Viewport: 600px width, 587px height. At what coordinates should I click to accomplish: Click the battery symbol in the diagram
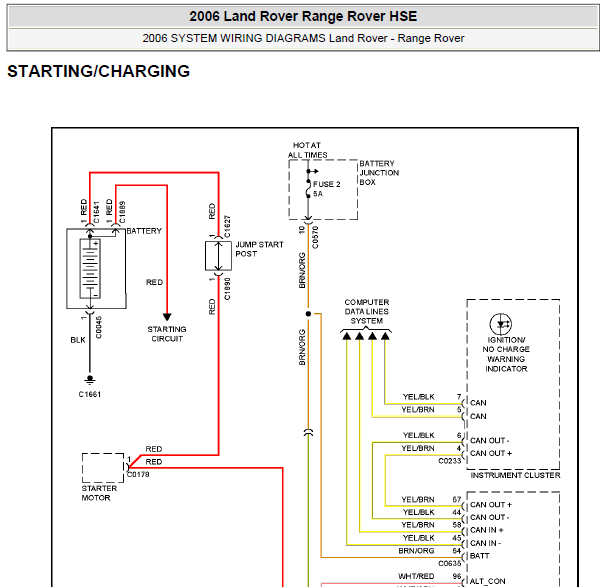90,268
